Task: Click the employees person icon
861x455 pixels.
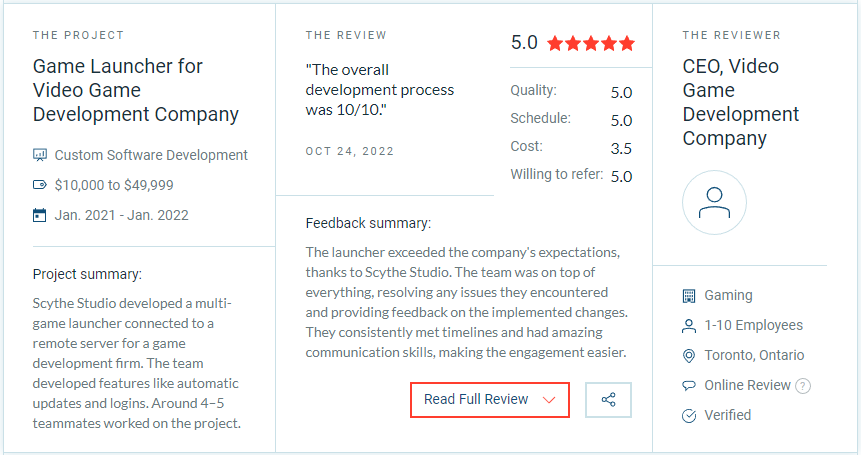Action: click(x=689, y=326)
